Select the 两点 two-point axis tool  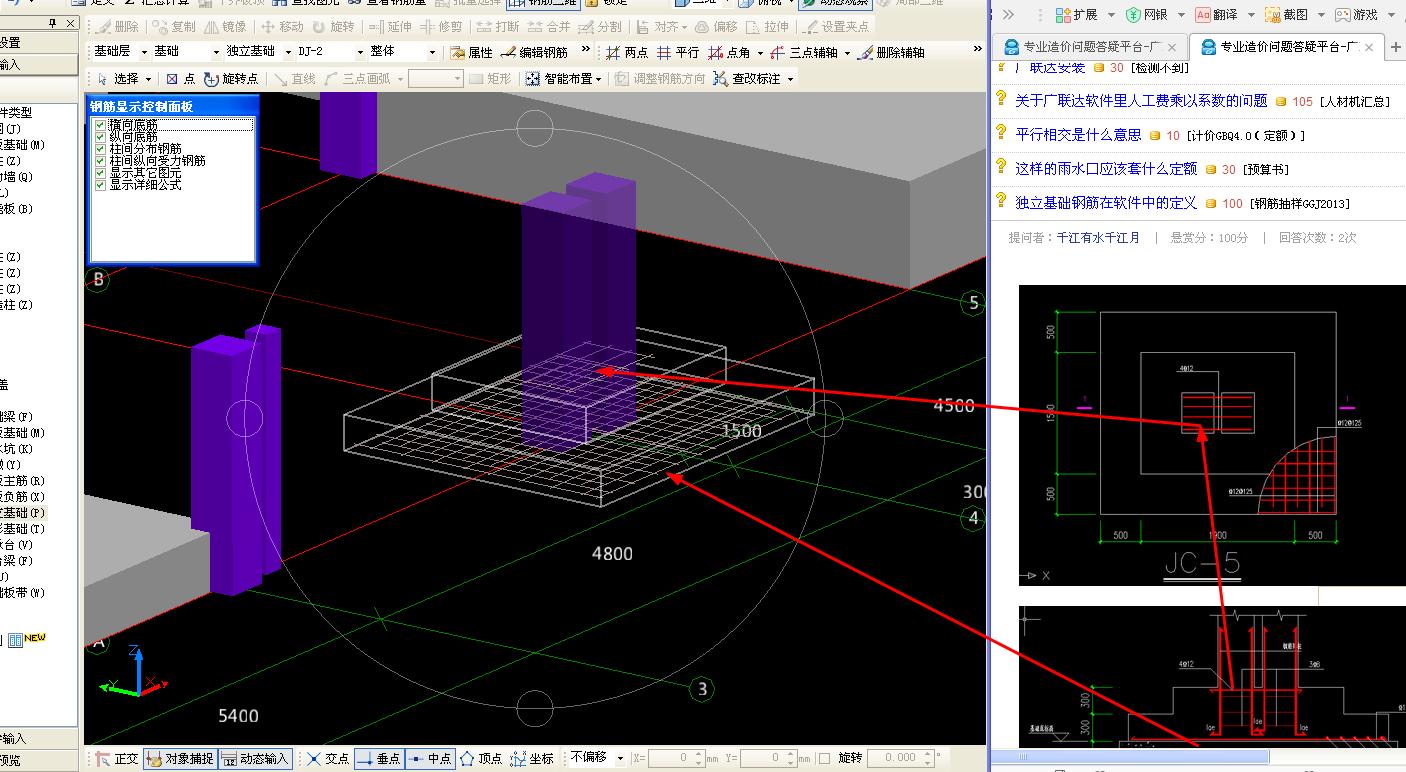pos(627,52)
